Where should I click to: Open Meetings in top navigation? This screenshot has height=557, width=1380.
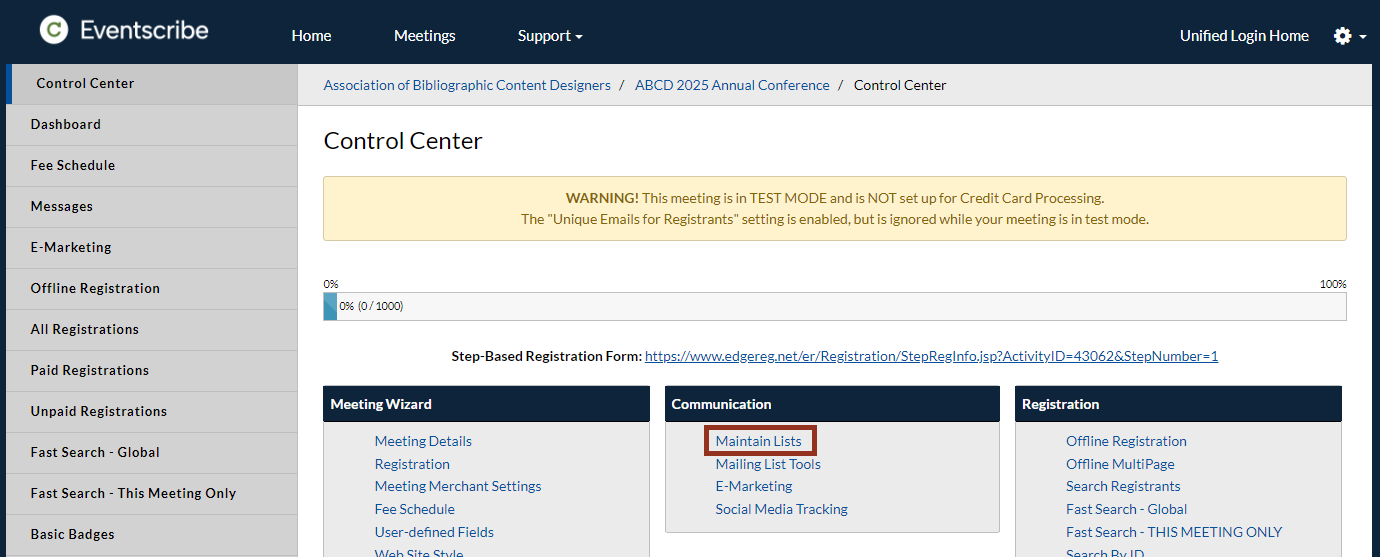pos(424,36)
